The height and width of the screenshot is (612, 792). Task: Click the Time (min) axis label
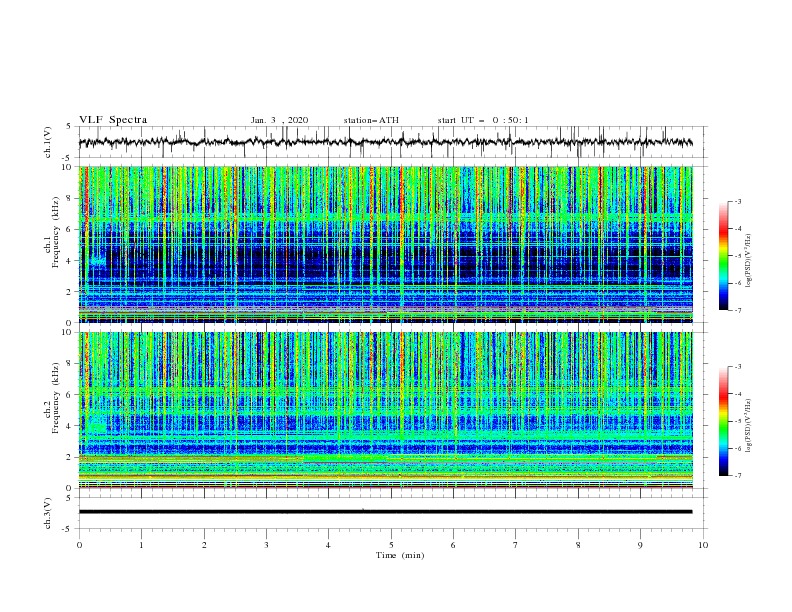coord(400,555)
